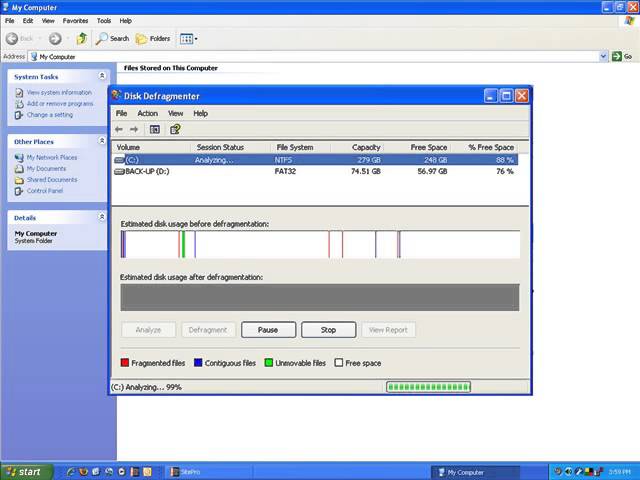Click the Back arrow in Disk Defragmenter toolbar
The image size is (640, 480).
click(x=119, y=129)
